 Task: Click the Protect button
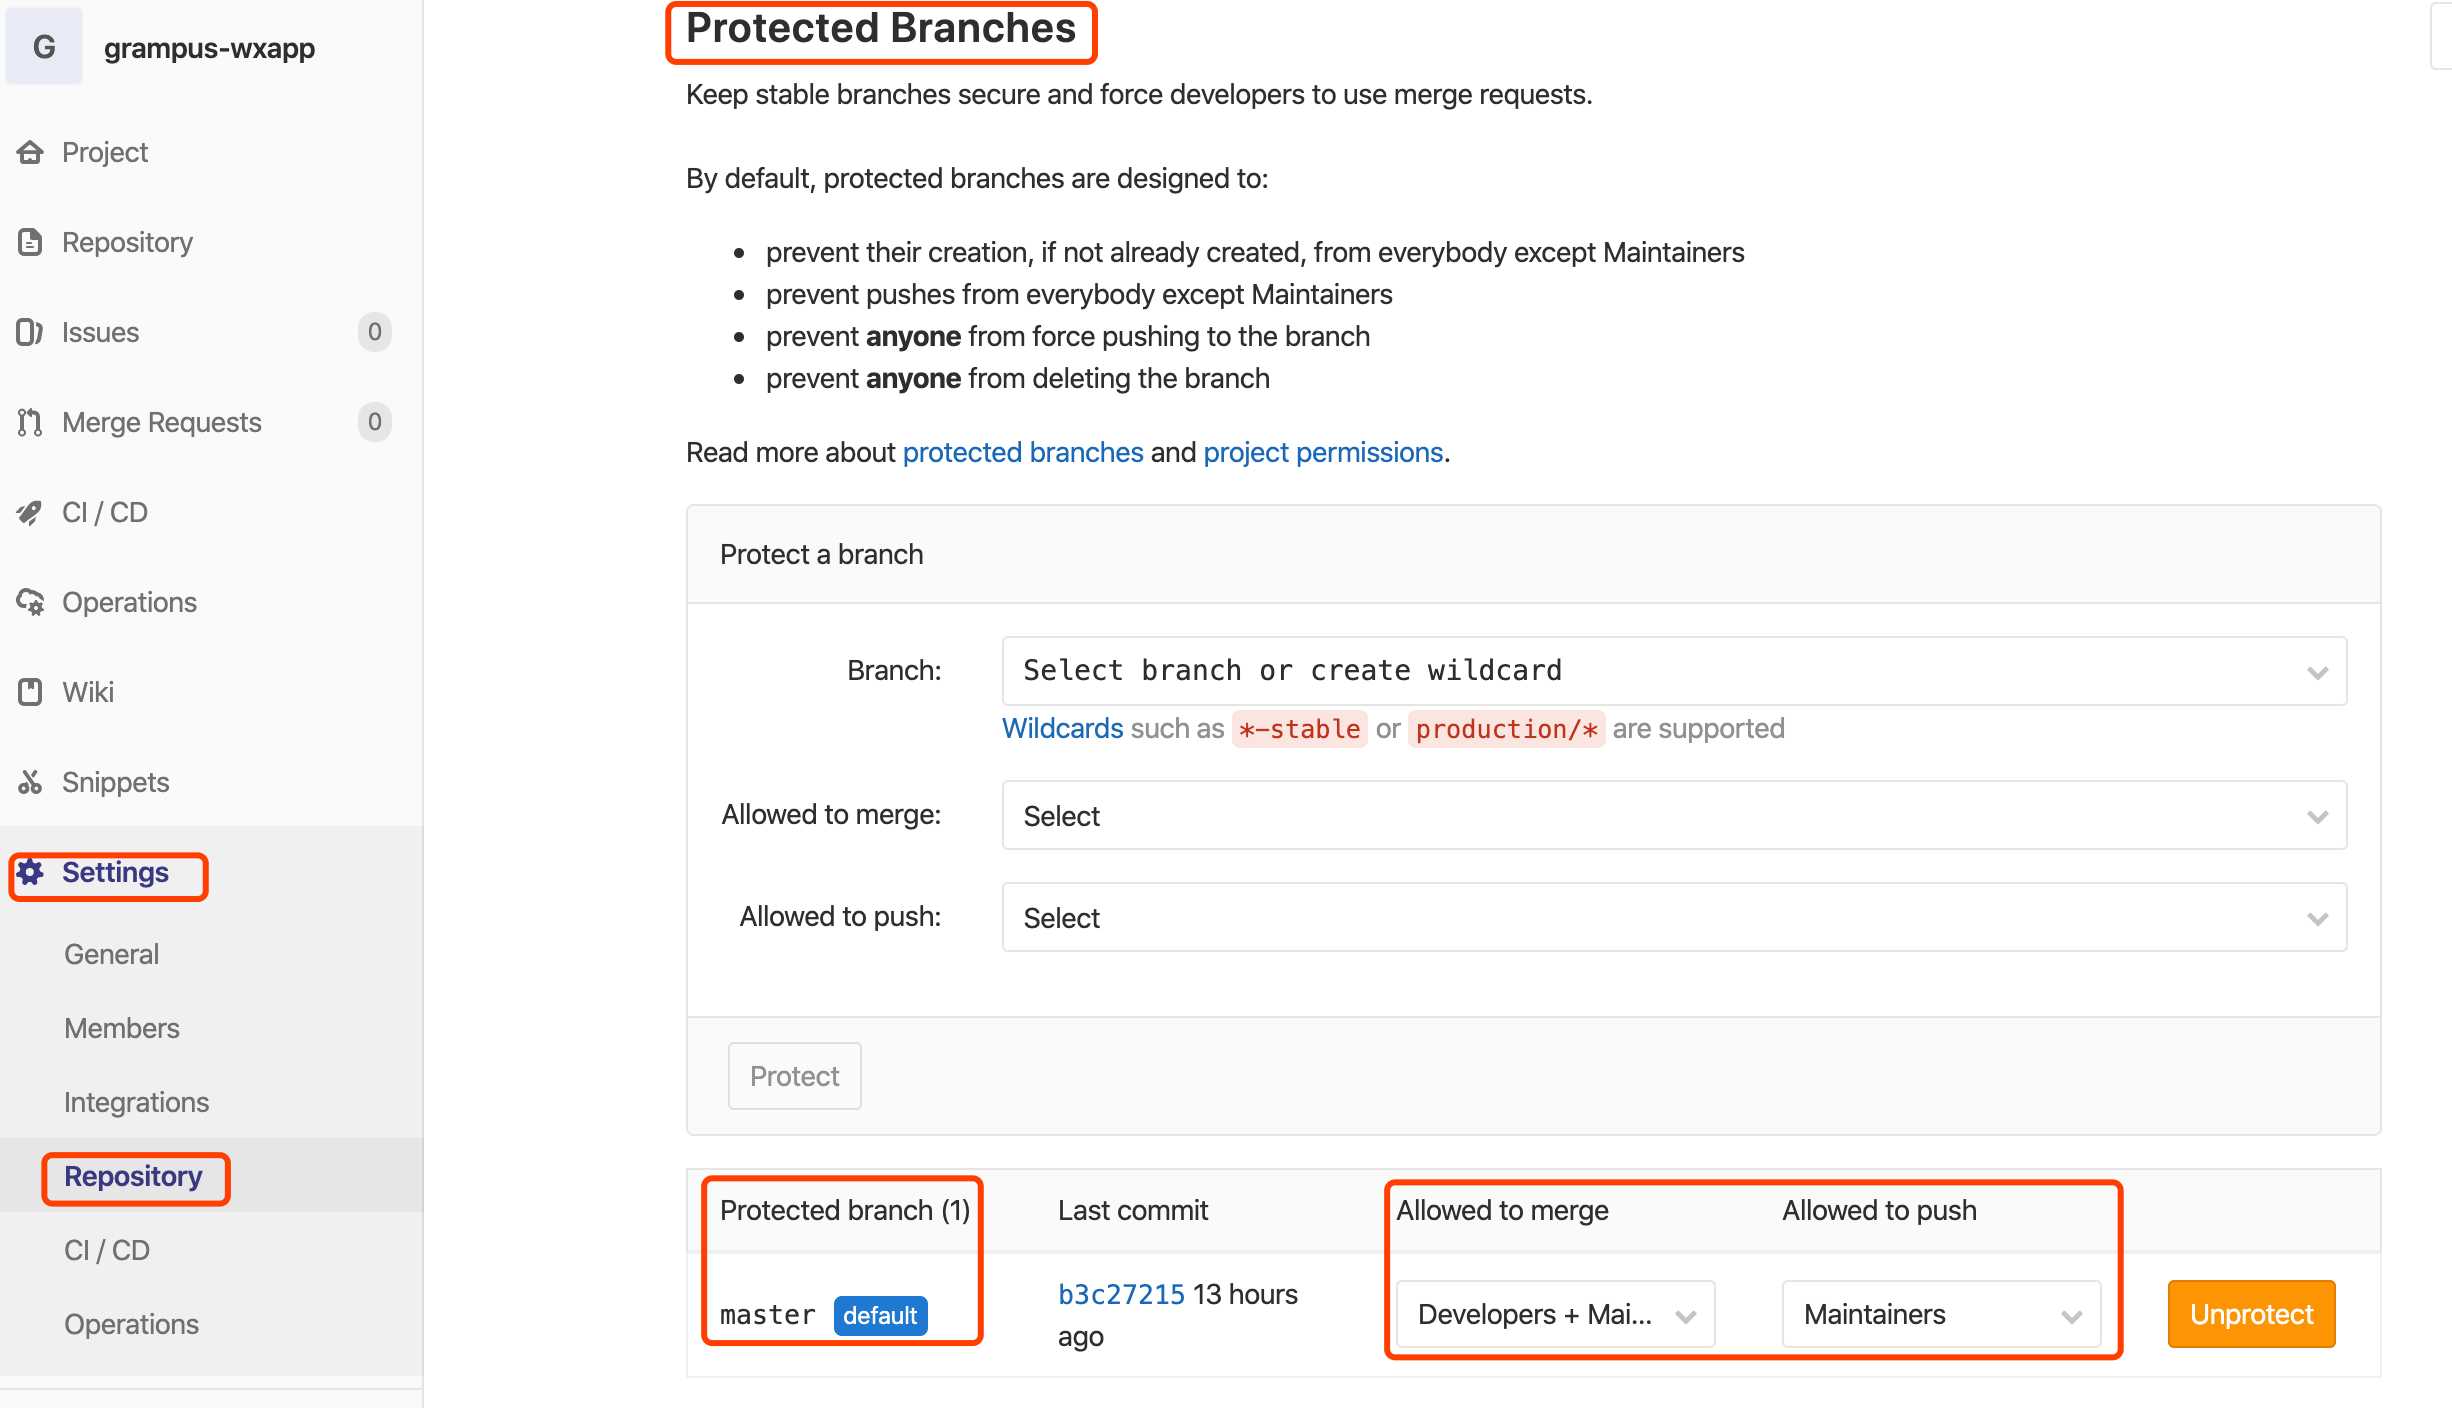coord(793,1075)
